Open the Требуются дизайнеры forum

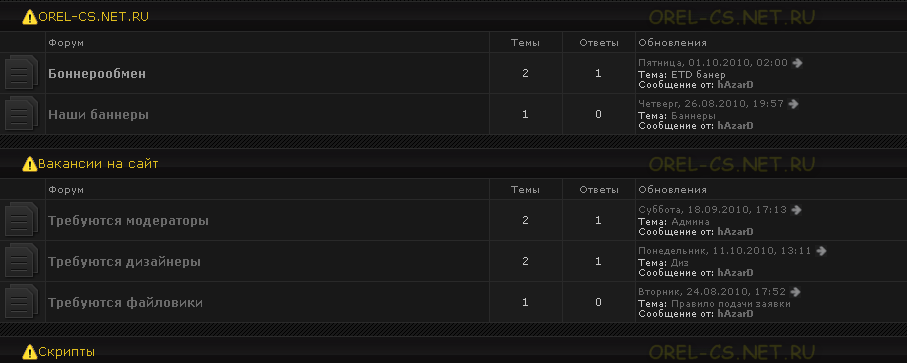(124, 262)
